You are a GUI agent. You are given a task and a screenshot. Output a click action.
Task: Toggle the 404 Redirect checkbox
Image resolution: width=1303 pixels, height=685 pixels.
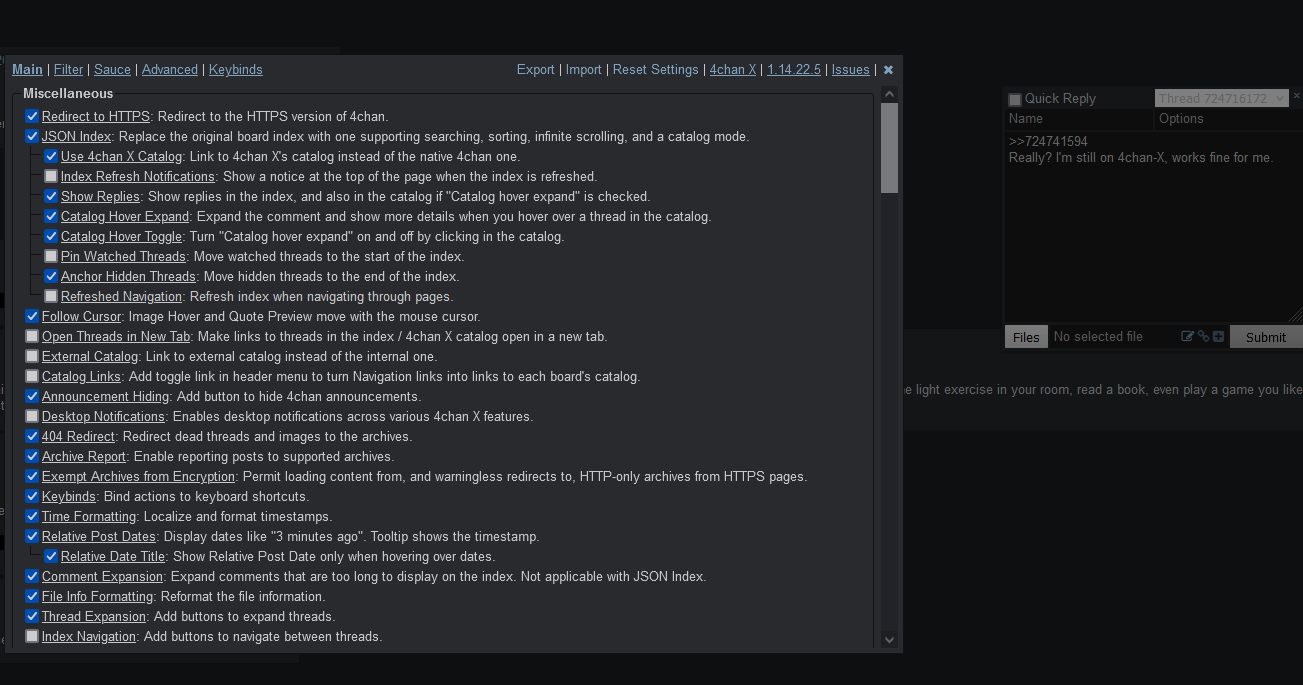pyautogui.click(x=32, y=436)
